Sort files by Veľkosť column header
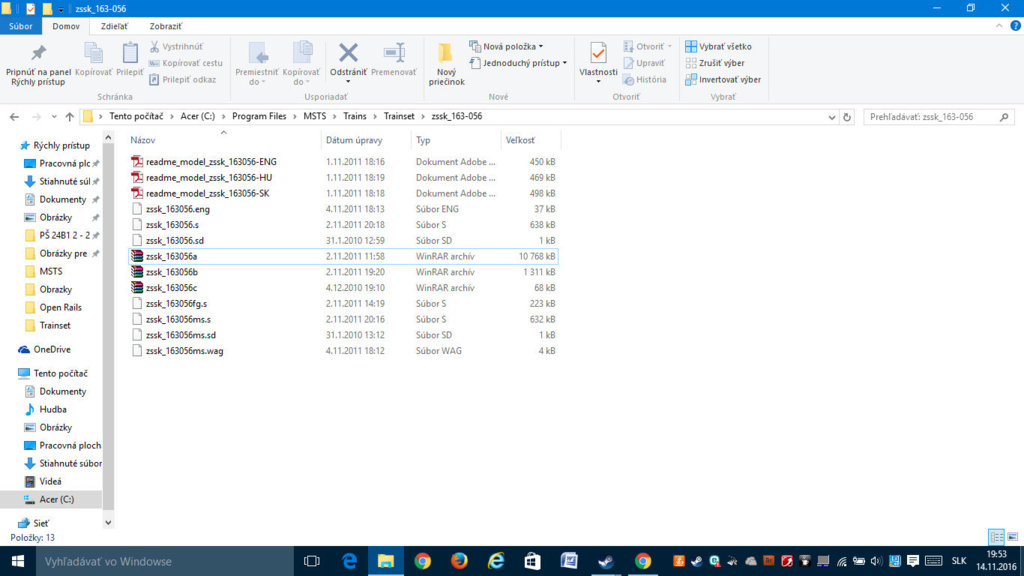The width and height of the screenshot is (1024, 576). click(x=520, y=140)
